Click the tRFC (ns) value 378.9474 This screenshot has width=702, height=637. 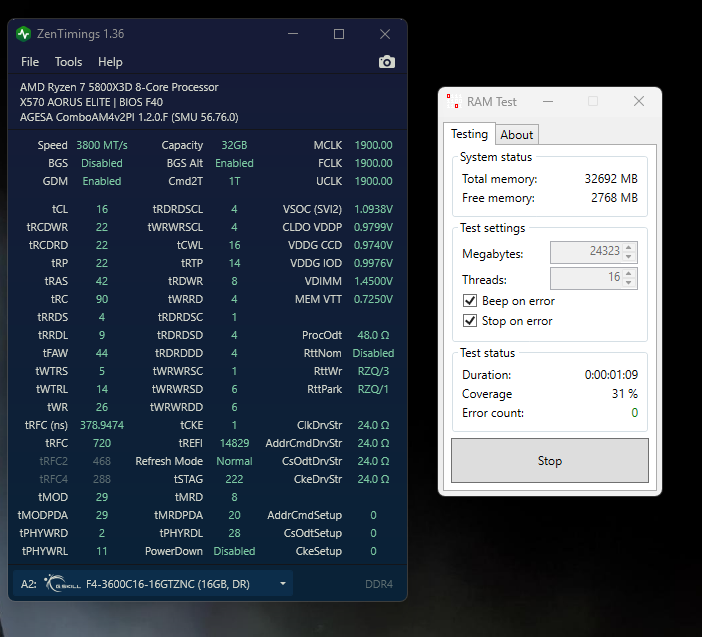pos(102,425)
